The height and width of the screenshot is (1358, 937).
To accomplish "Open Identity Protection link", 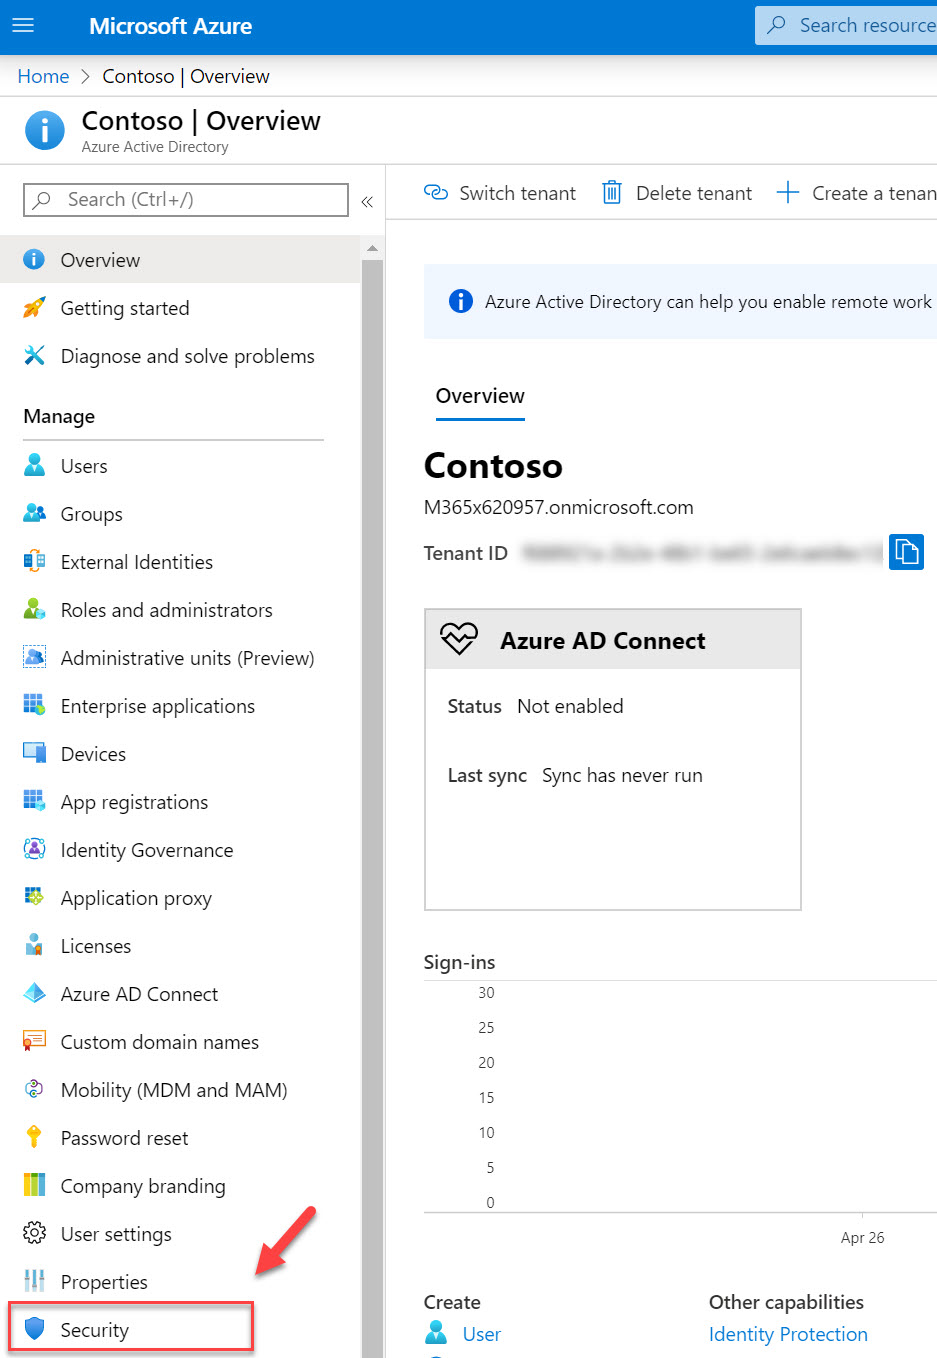I will tap(787, 1334).
